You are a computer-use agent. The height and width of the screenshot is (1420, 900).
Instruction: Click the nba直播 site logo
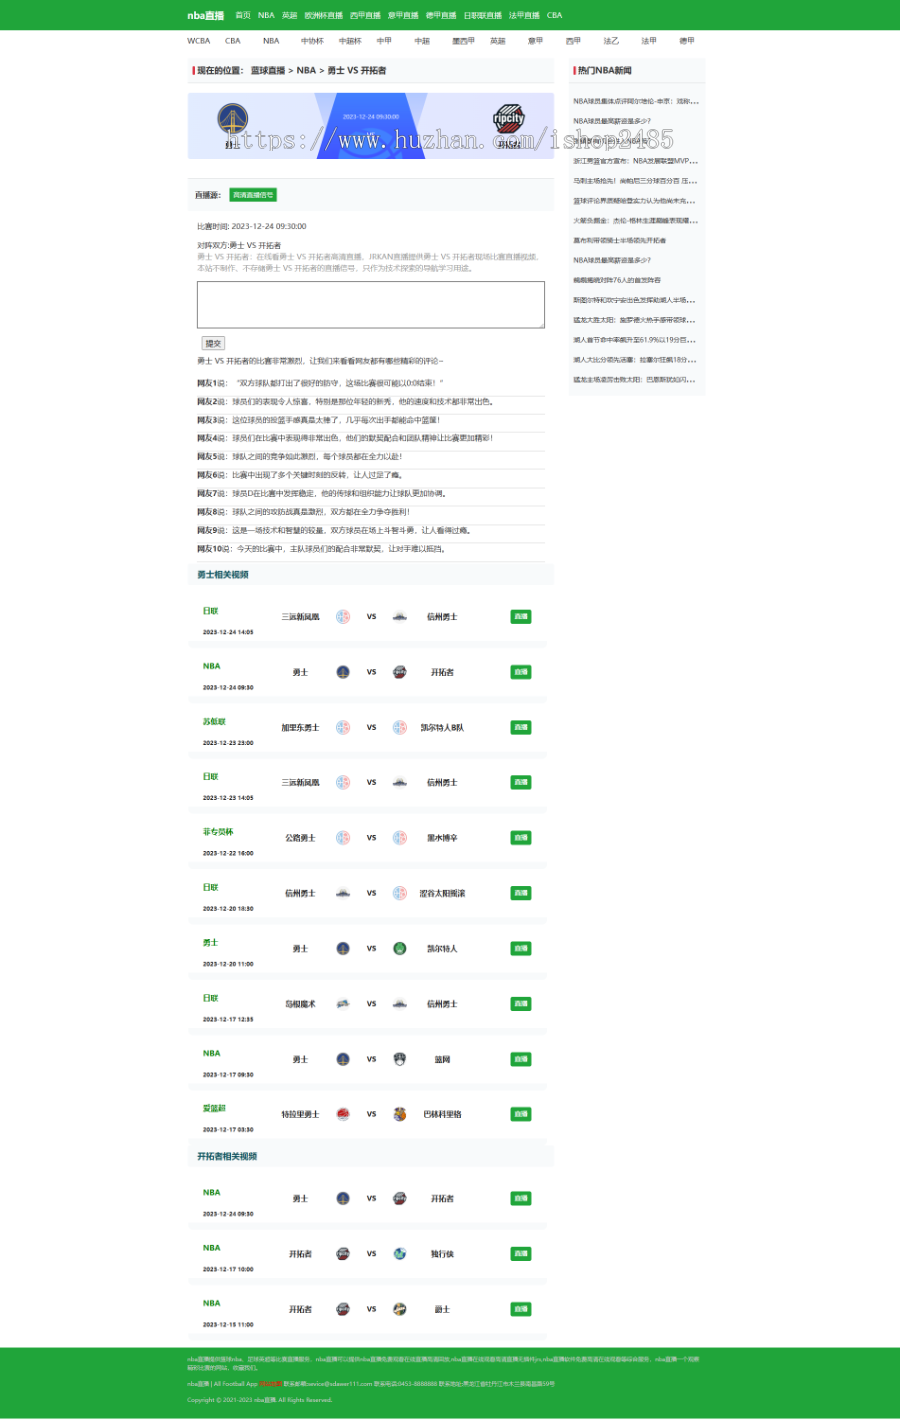[205, 15]
